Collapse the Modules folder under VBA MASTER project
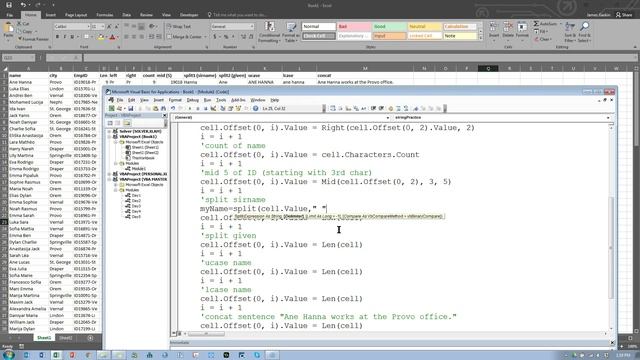This screenshot has width=640, height=360. [x=116, y=190]
